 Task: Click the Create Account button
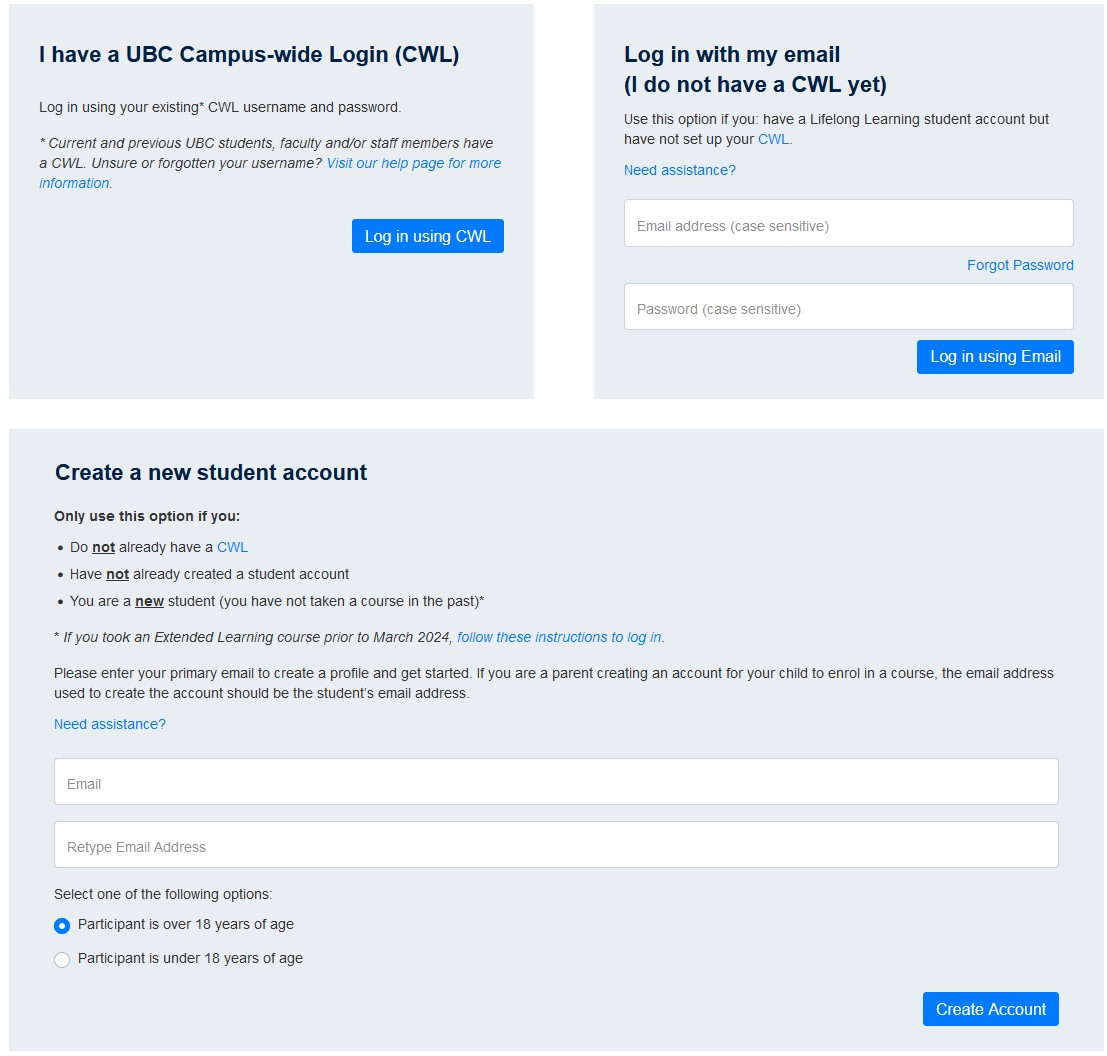click(990, 1009)
